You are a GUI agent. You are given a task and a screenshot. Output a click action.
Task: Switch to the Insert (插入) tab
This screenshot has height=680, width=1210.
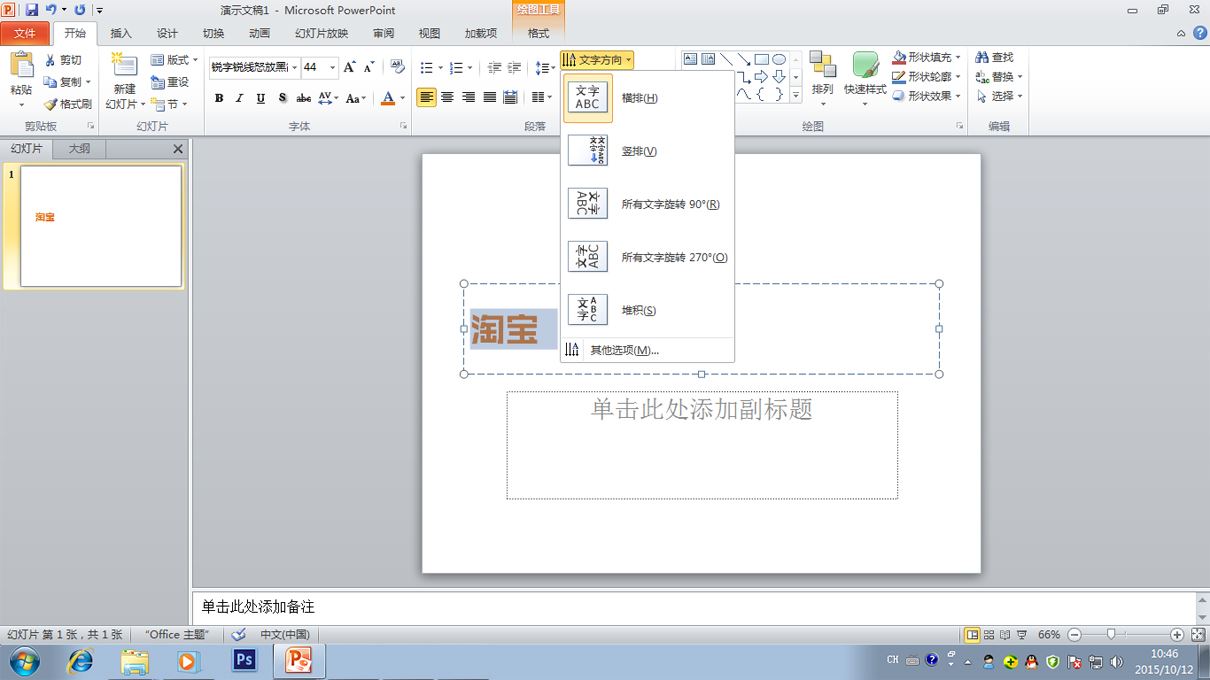121,33
